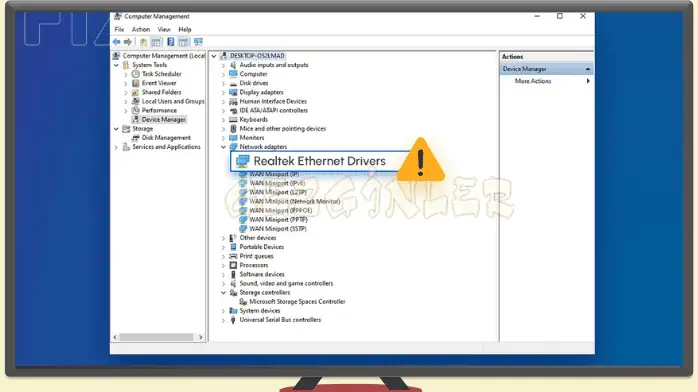Click the blue Help question-mark toolbar icon
Screen dimensions: 698x392
(170, 42)
